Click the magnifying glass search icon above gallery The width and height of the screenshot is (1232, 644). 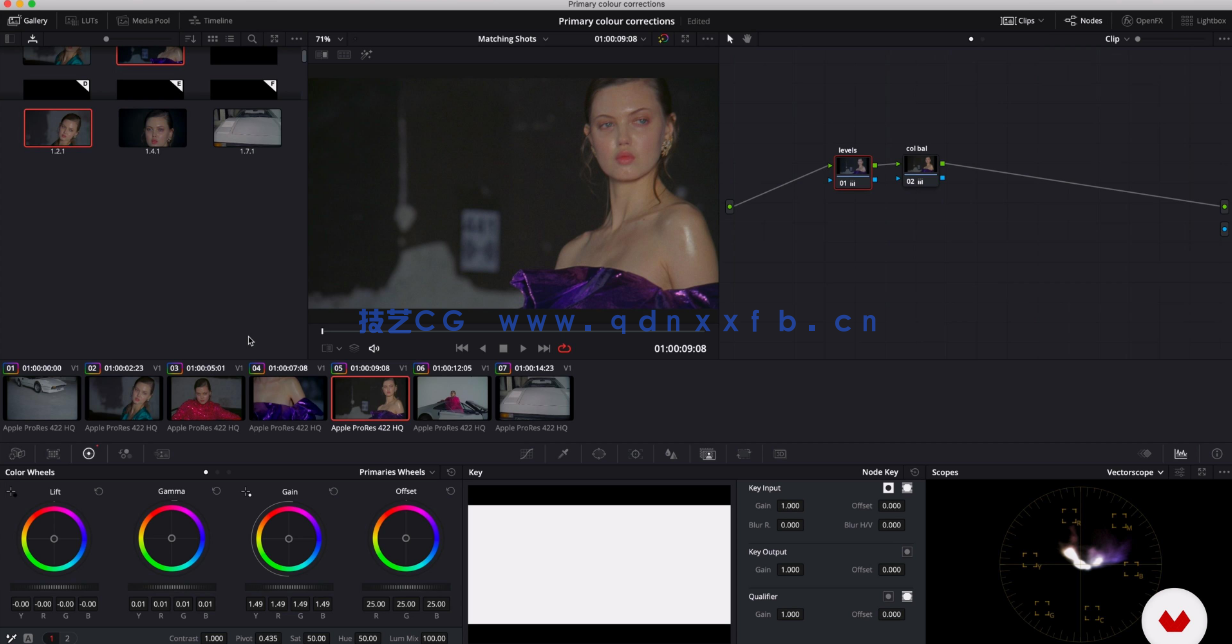click(252, 38)
